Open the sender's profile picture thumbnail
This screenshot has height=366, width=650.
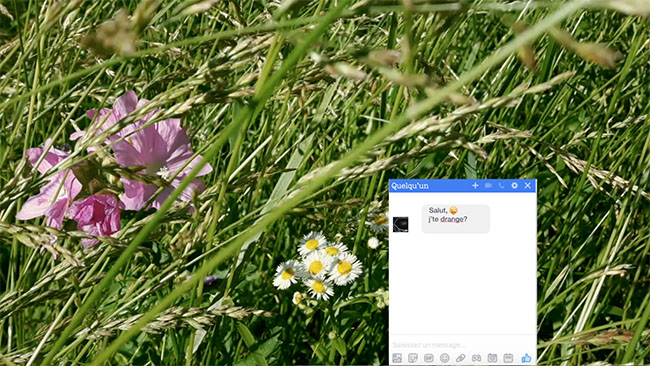pyautogui.click(x=400, y=224)
